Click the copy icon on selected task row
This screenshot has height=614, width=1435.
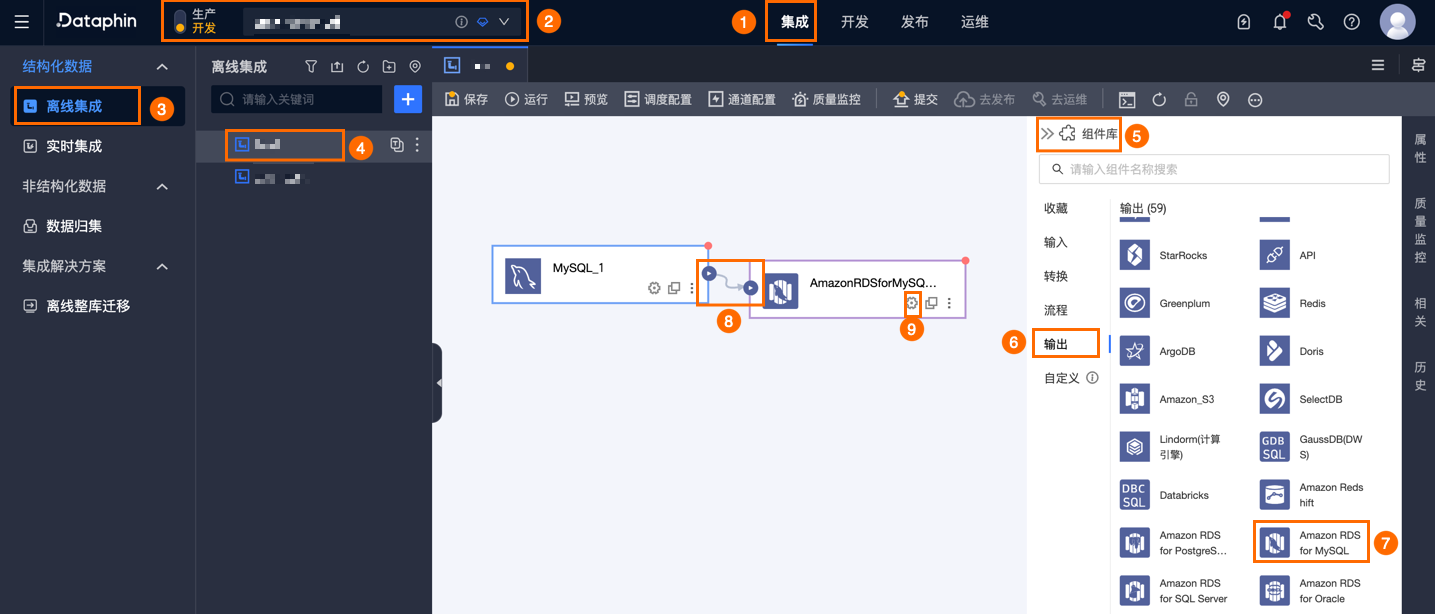397,145
